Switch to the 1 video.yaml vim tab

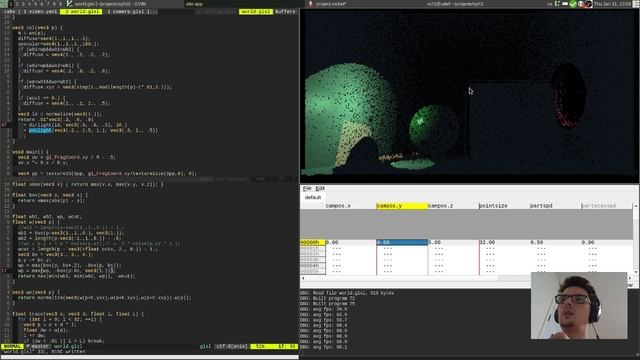click(x=40, y=11)
